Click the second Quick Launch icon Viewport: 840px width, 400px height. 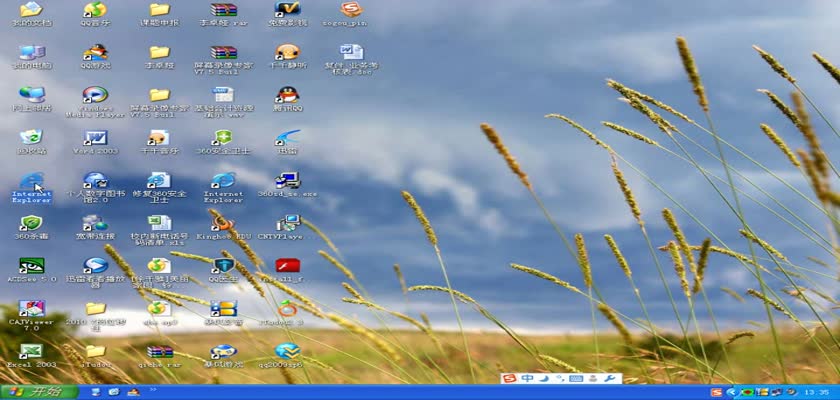tap(114, 393)
